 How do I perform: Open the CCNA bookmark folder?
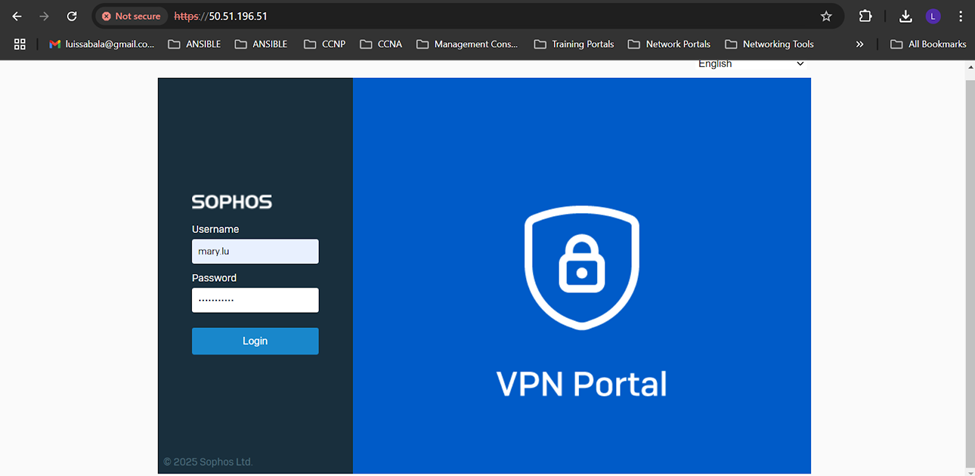point(381,44)
